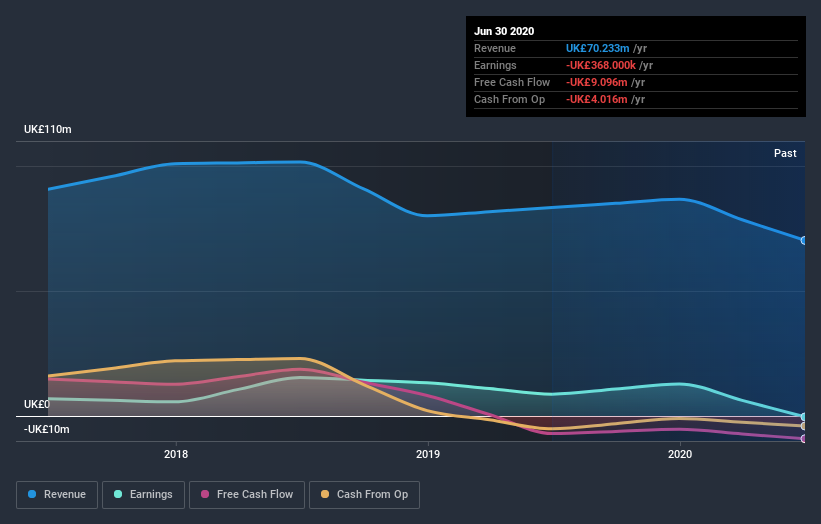Toggle the Earnings legend button

[x=143, y=495]
